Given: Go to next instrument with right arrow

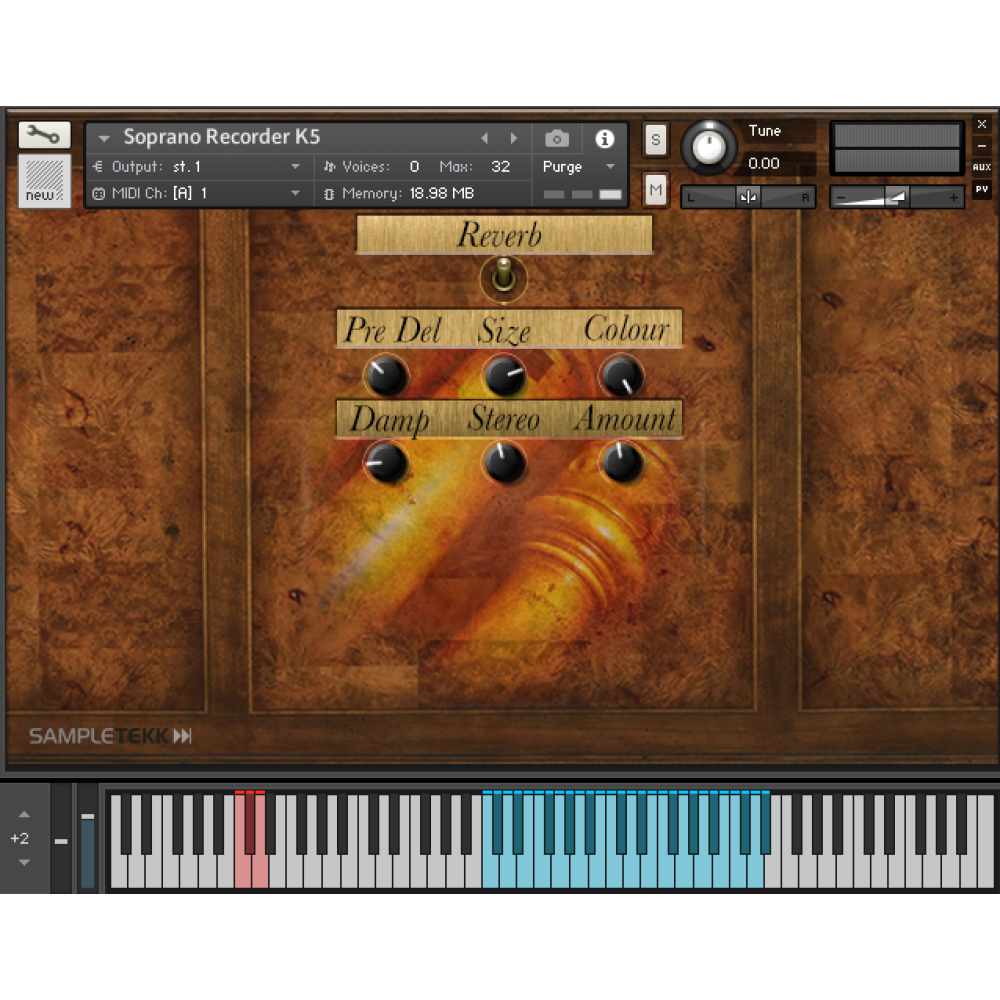Looking at the screenshot, I should point(514,139).
